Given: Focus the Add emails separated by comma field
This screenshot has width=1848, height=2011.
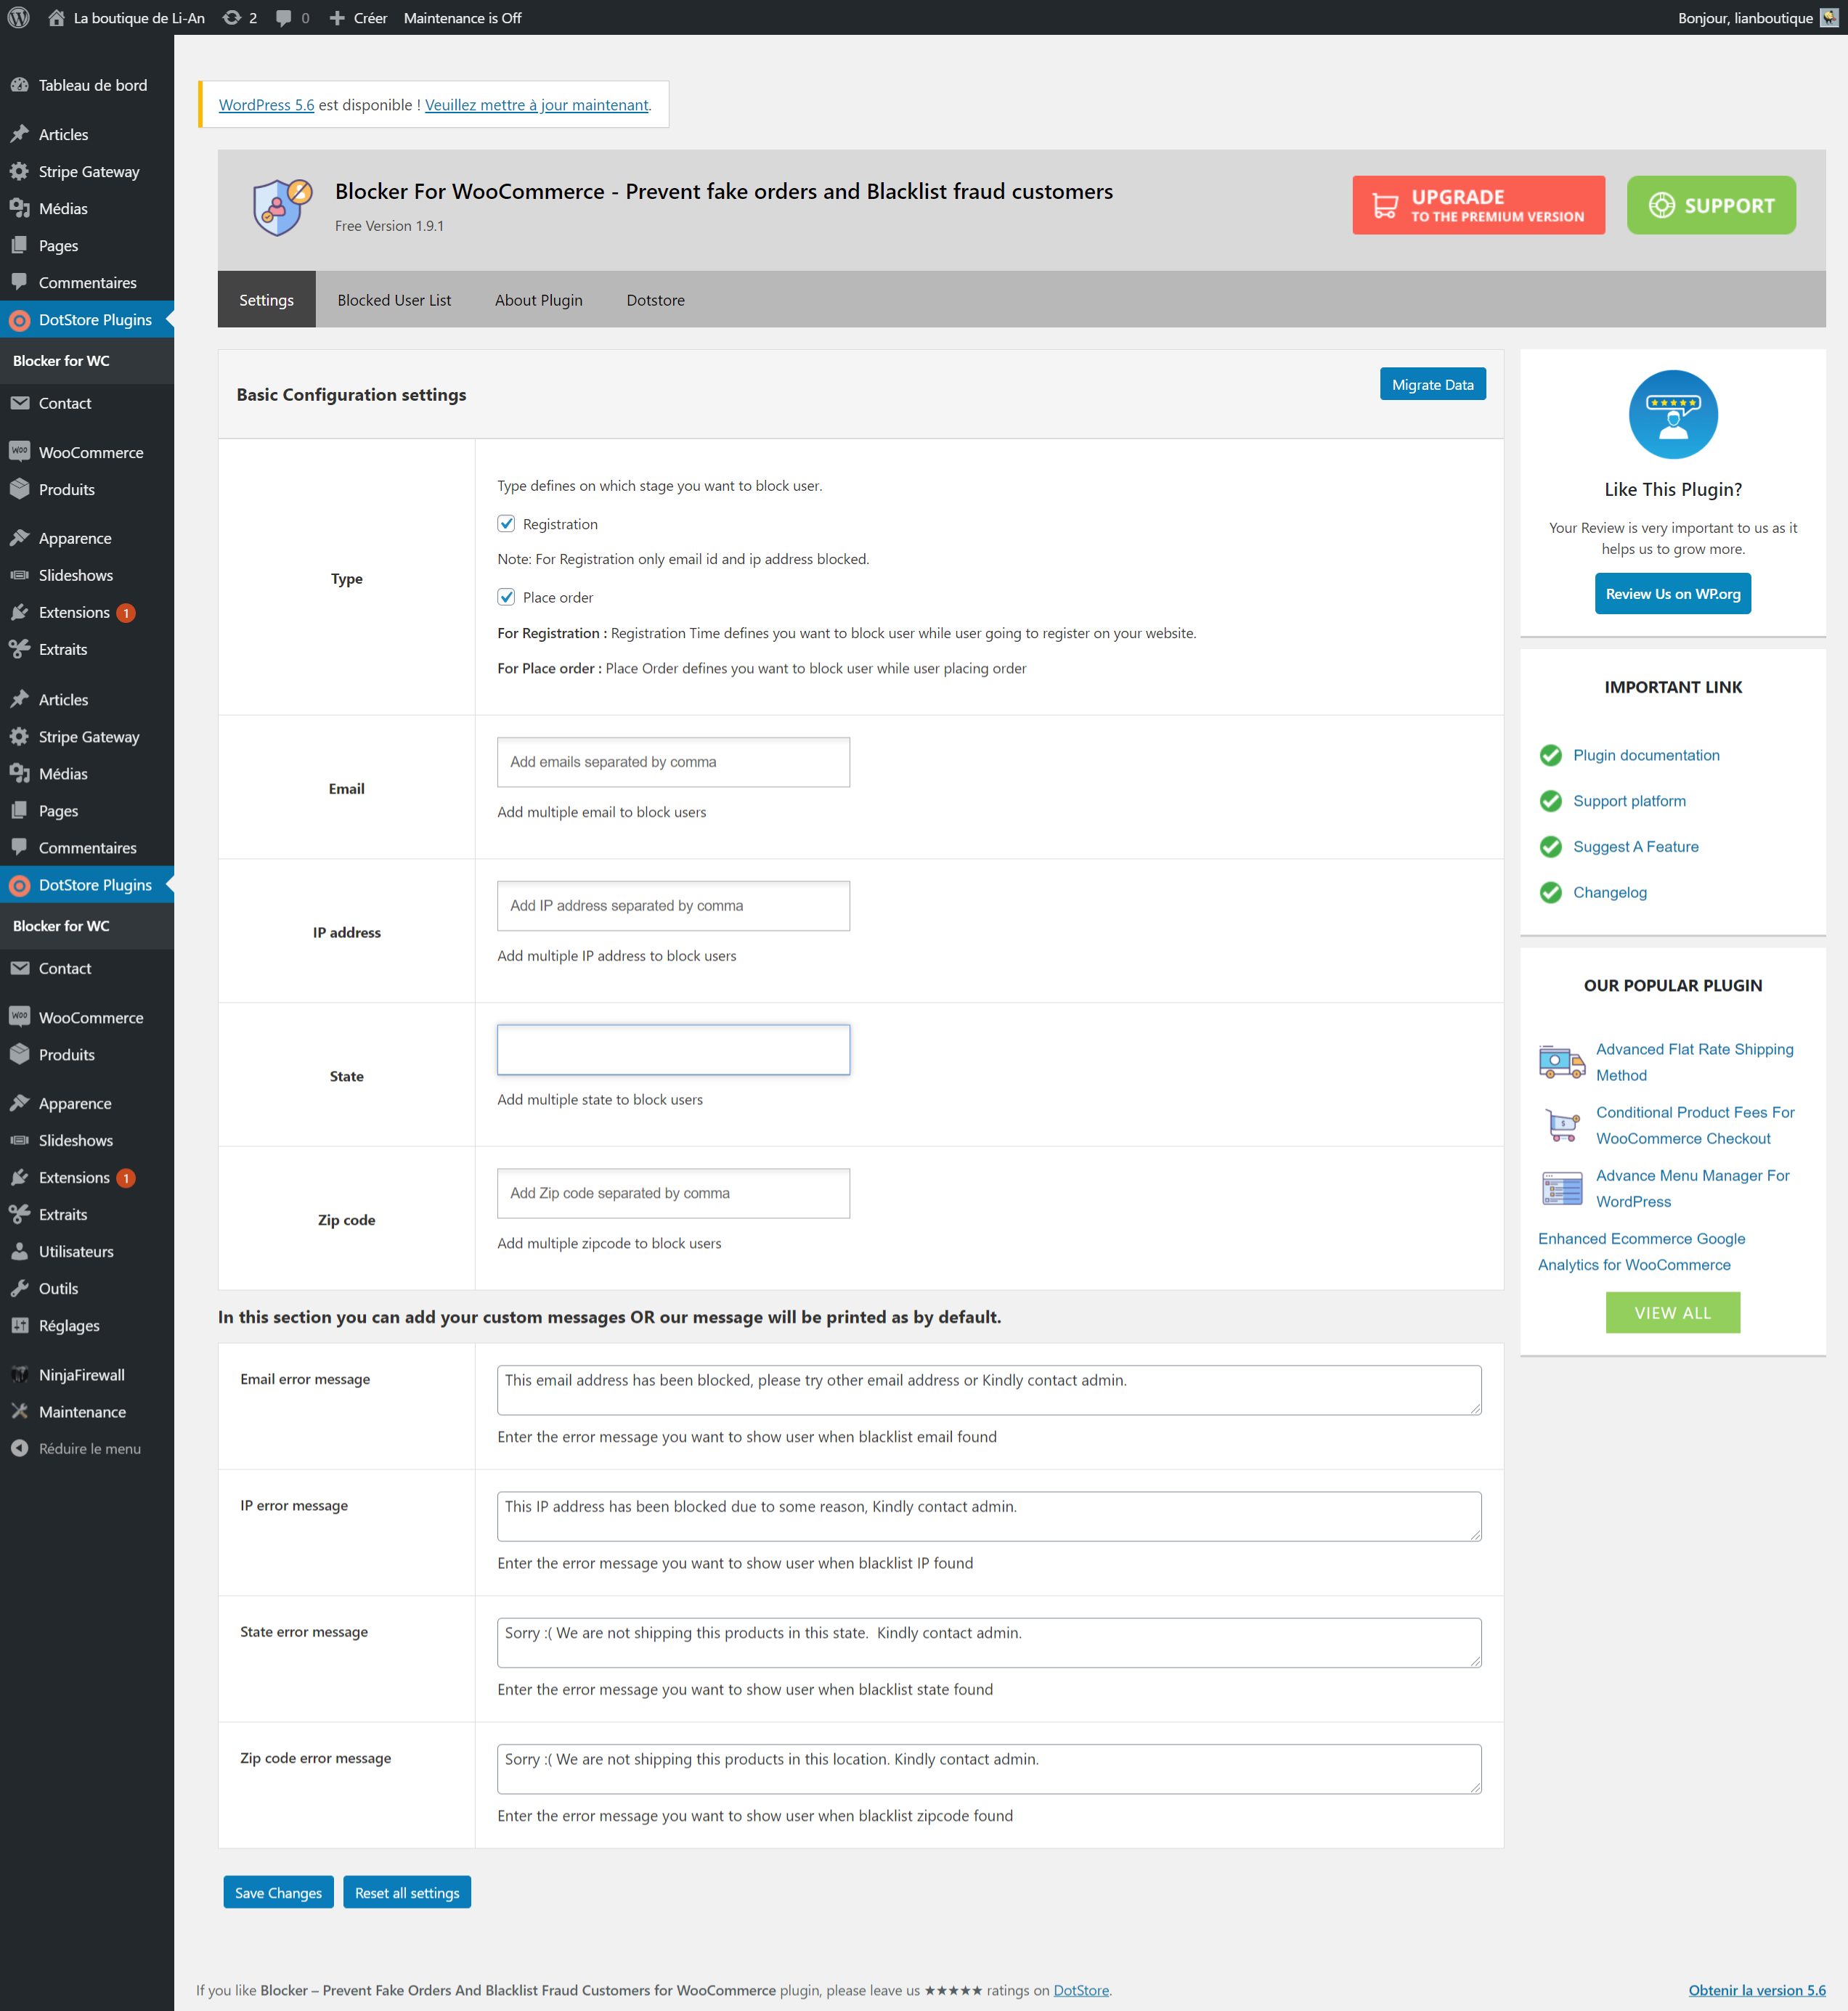Looking at the screenshot, I should 673,762.
